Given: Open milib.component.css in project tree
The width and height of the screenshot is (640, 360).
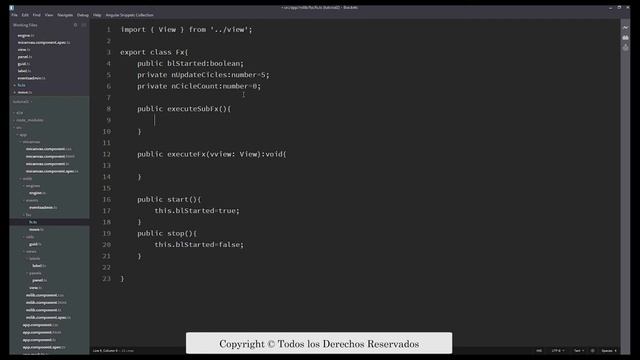Looking at the screenshot, I should click(x=44, y=295).
